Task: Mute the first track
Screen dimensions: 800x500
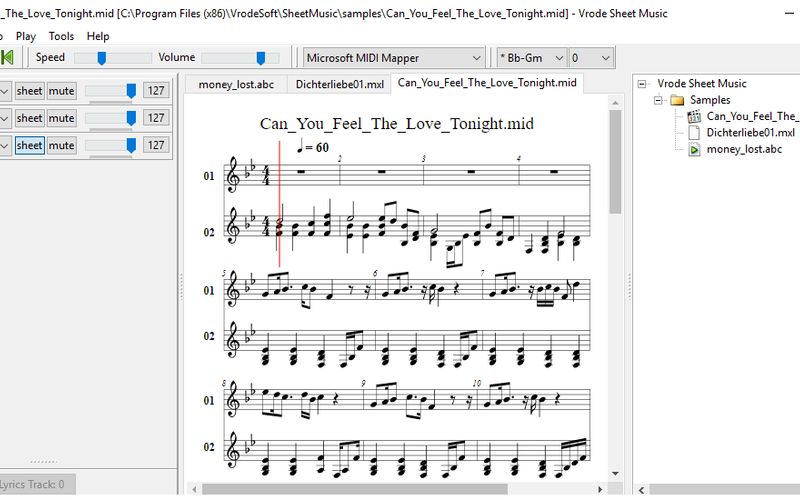Action: tap(61, 91)
